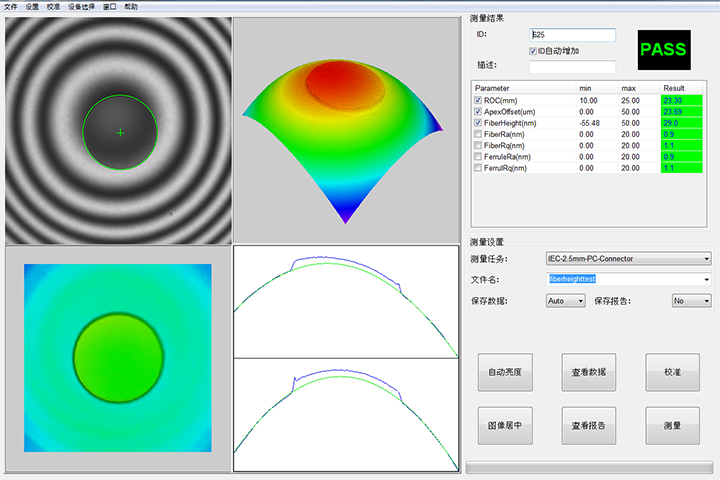Click the green PASS status indicator
The image size is (720, 480).
click(664, 50)
